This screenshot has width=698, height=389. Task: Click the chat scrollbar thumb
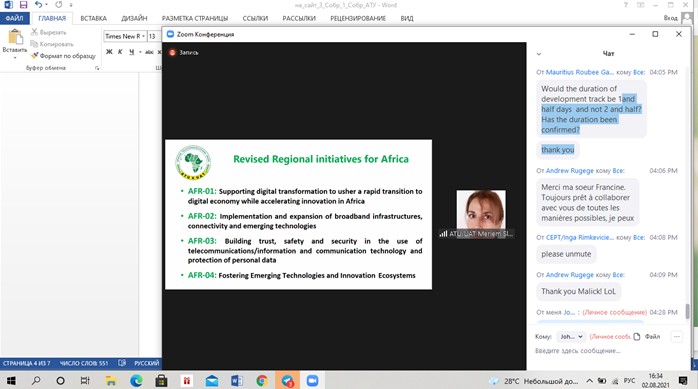(x=687, y=312)
